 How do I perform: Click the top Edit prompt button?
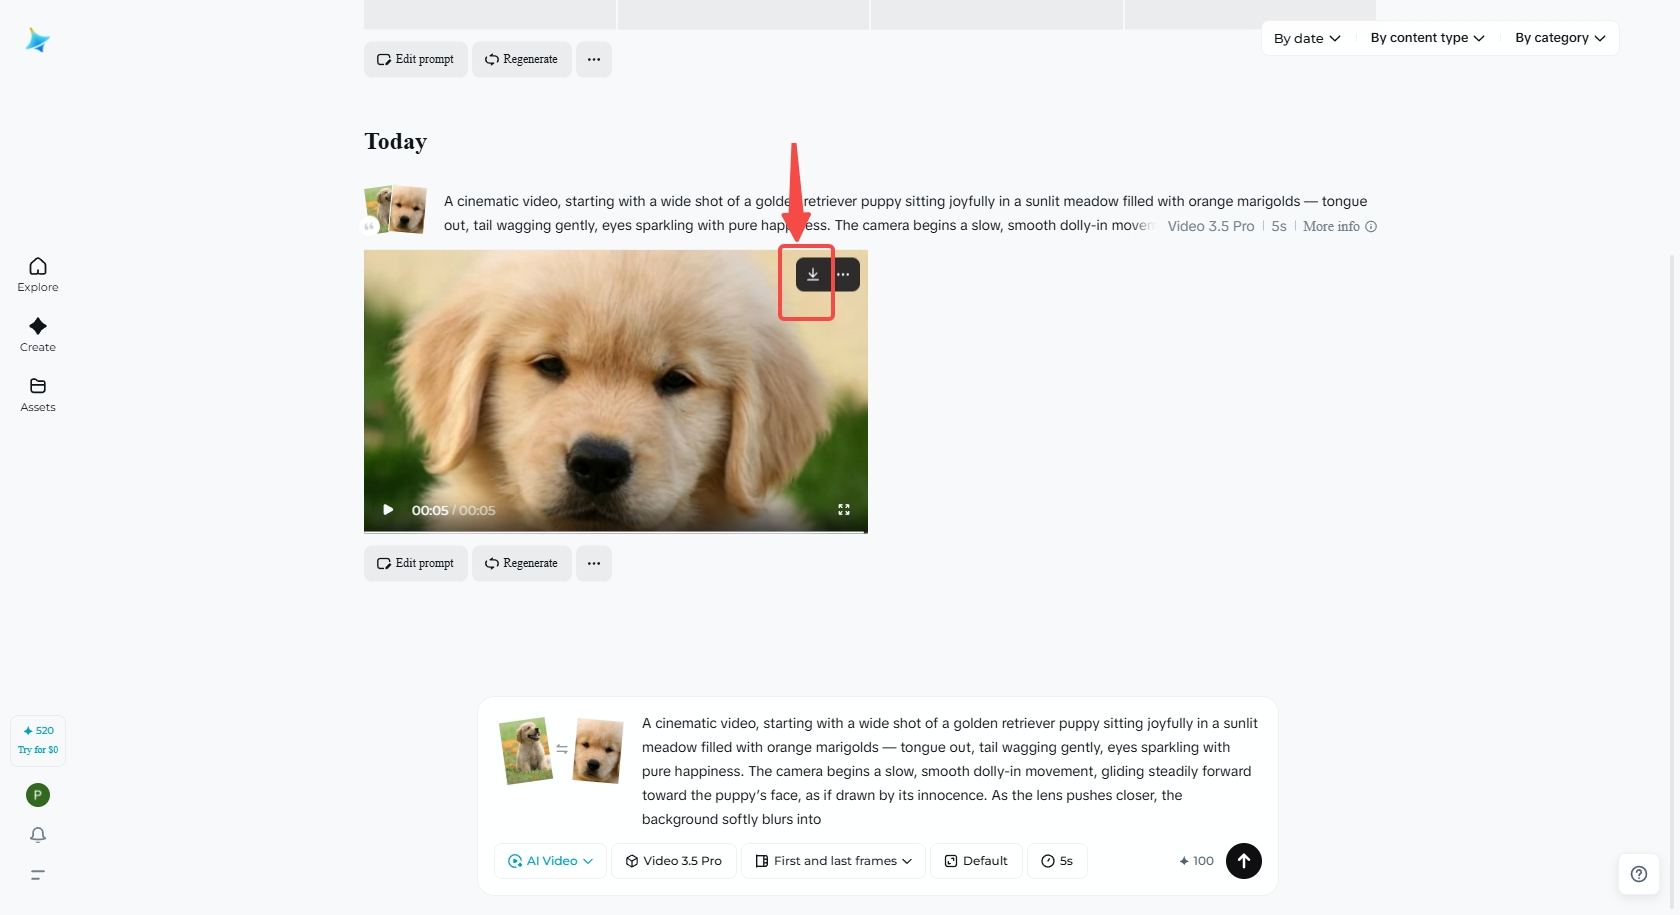(416, 59)
